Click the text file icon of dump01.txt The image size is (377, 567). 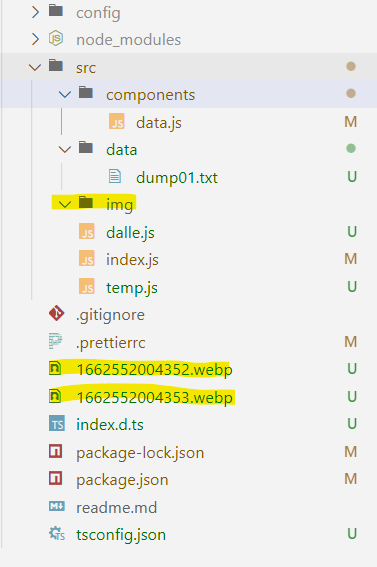point(115,176)
